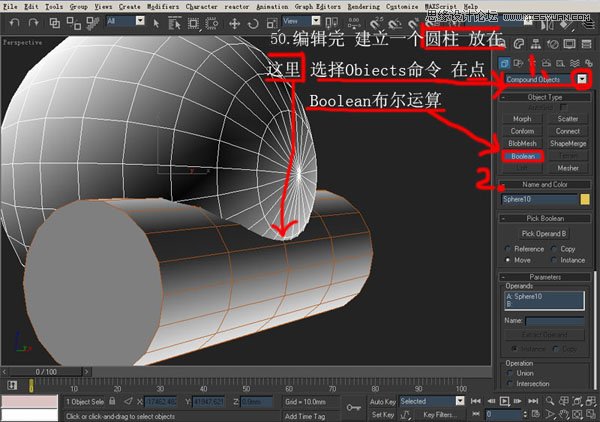Select the Copy radio beside Reference

click(x=554, y=249)
